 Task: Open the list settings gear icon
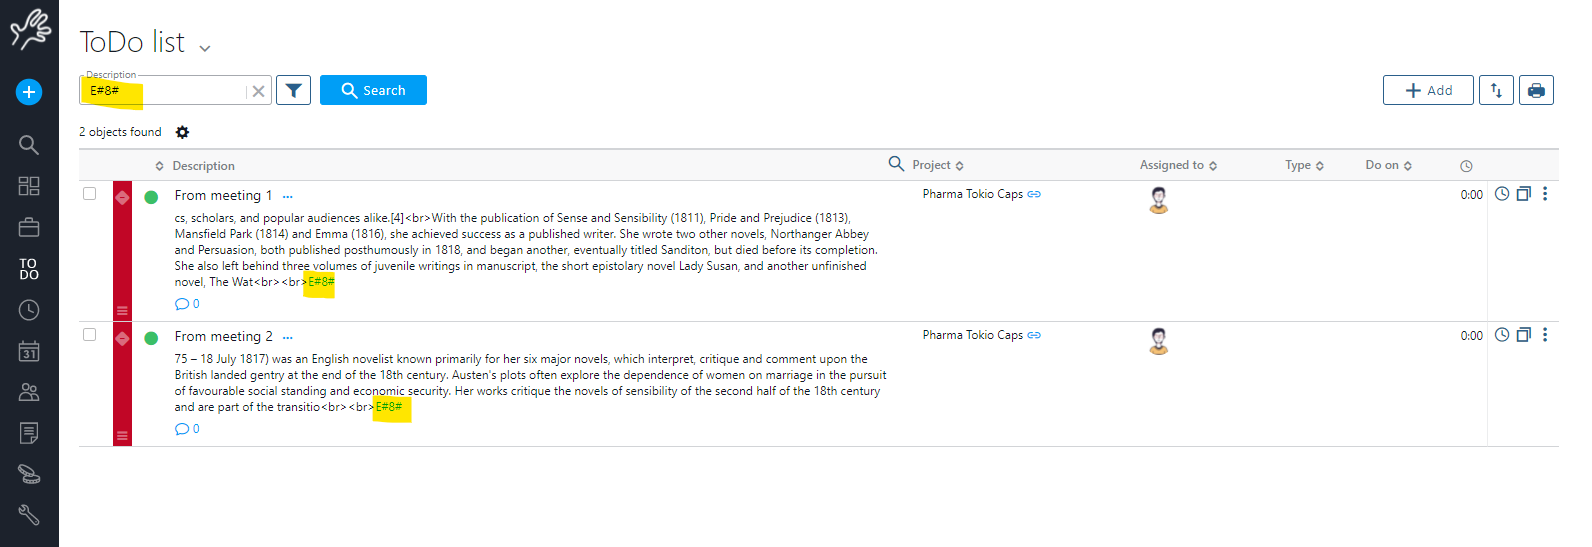click(182, 132)
